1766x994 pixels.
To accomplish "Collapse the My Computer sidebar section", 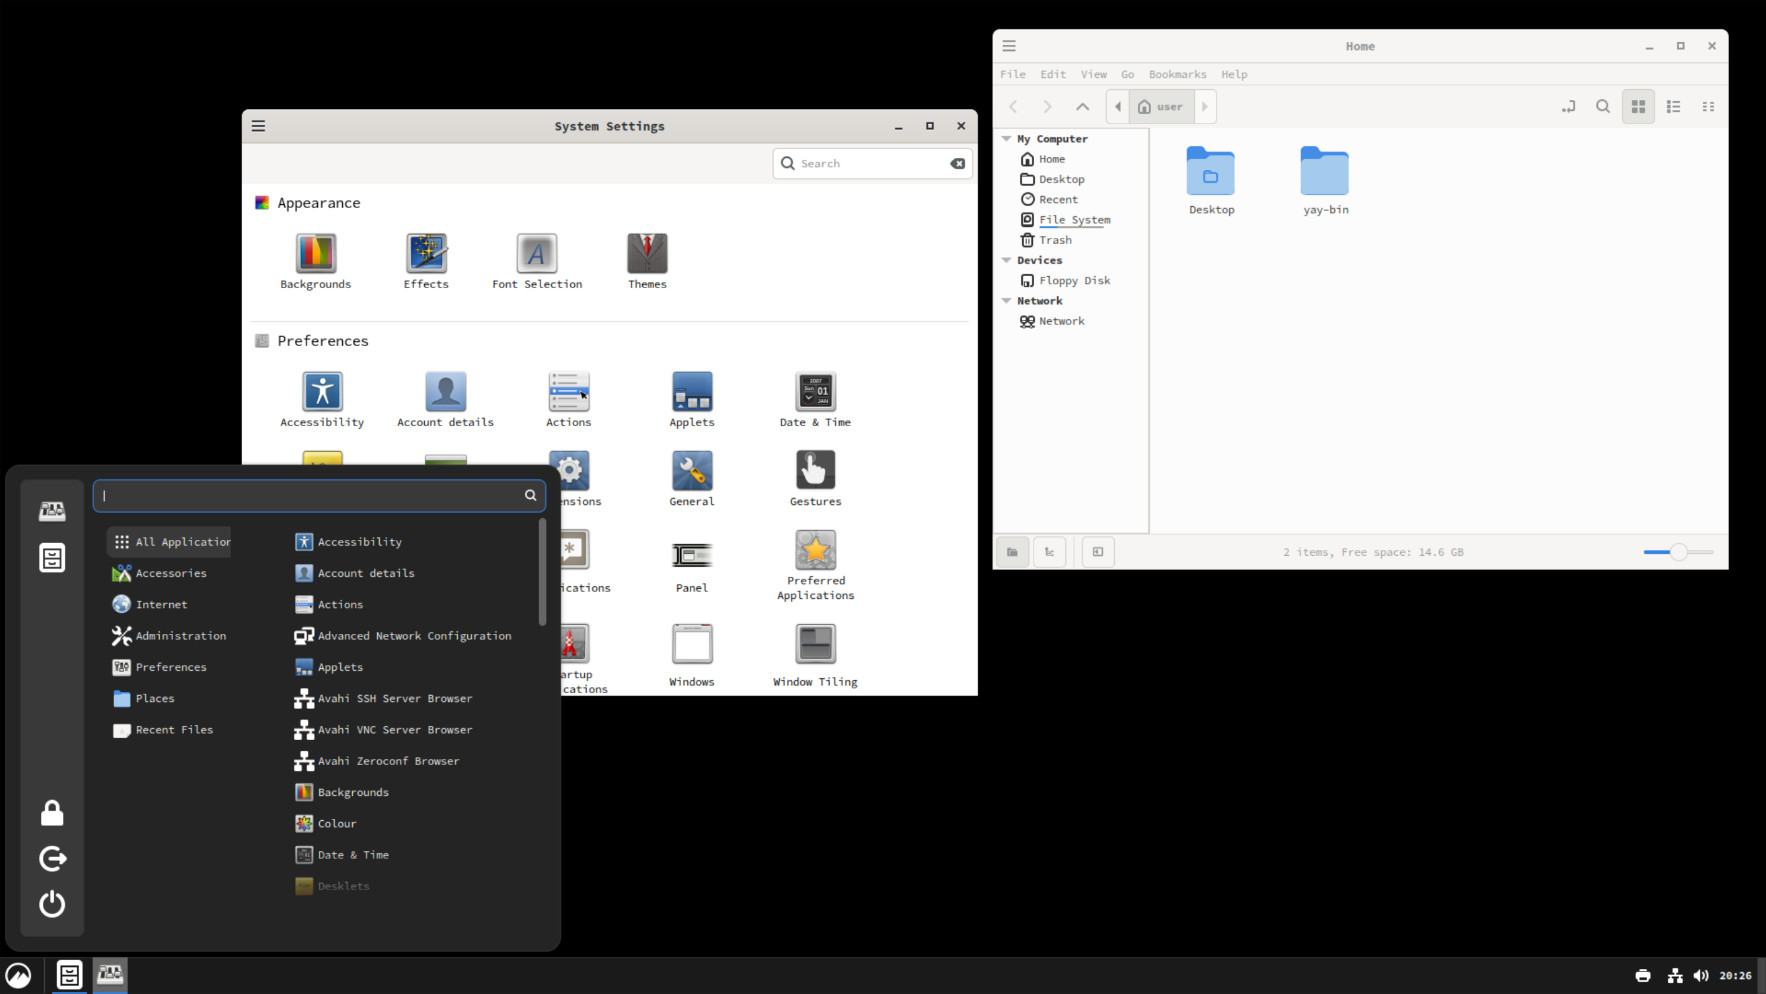I will [x=1007, y=139].
